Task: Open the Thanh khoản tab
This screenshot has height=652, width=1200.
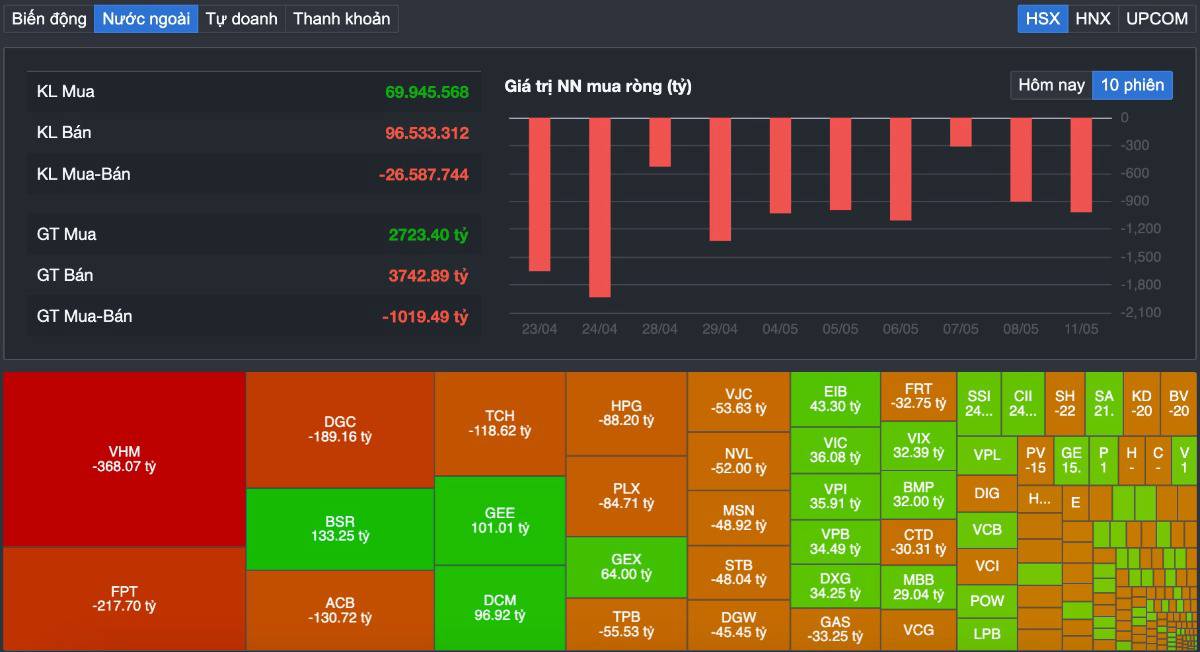Action: point(341,19)
